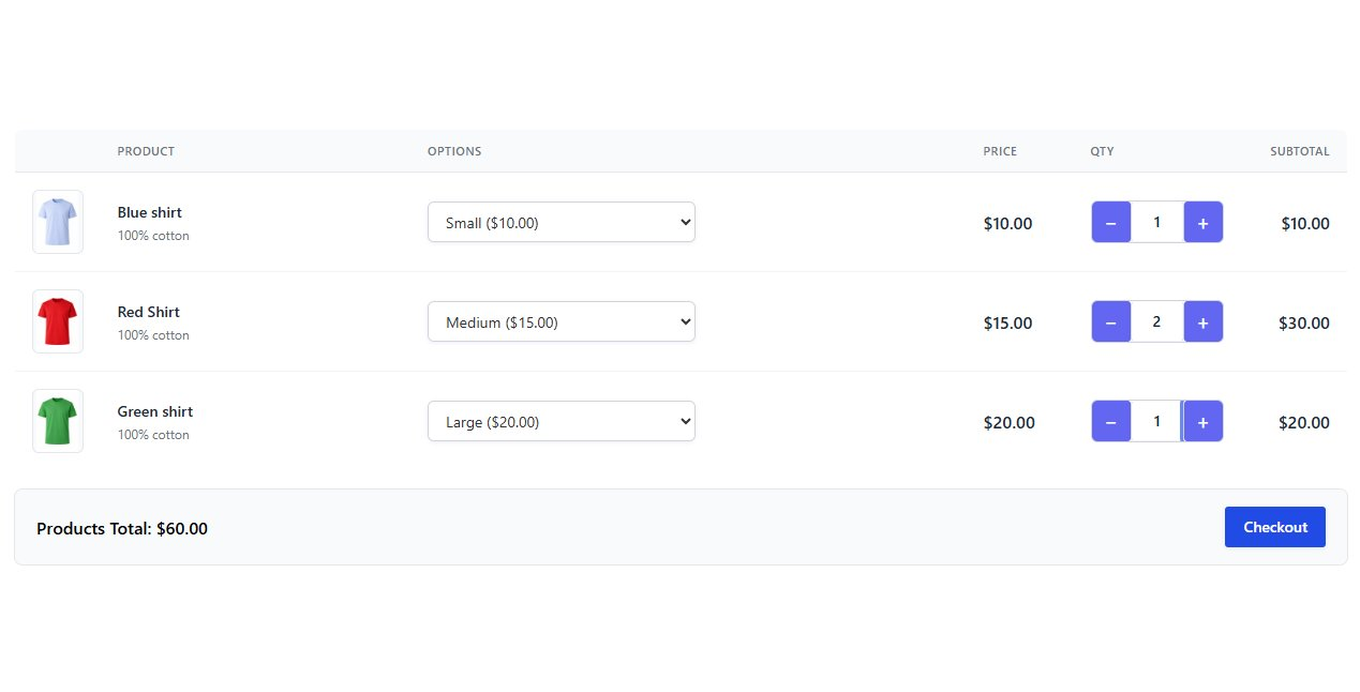This screenshot has width=1360, height=692.
Task: Click the Green shirt product name
Action: point(155,411)
